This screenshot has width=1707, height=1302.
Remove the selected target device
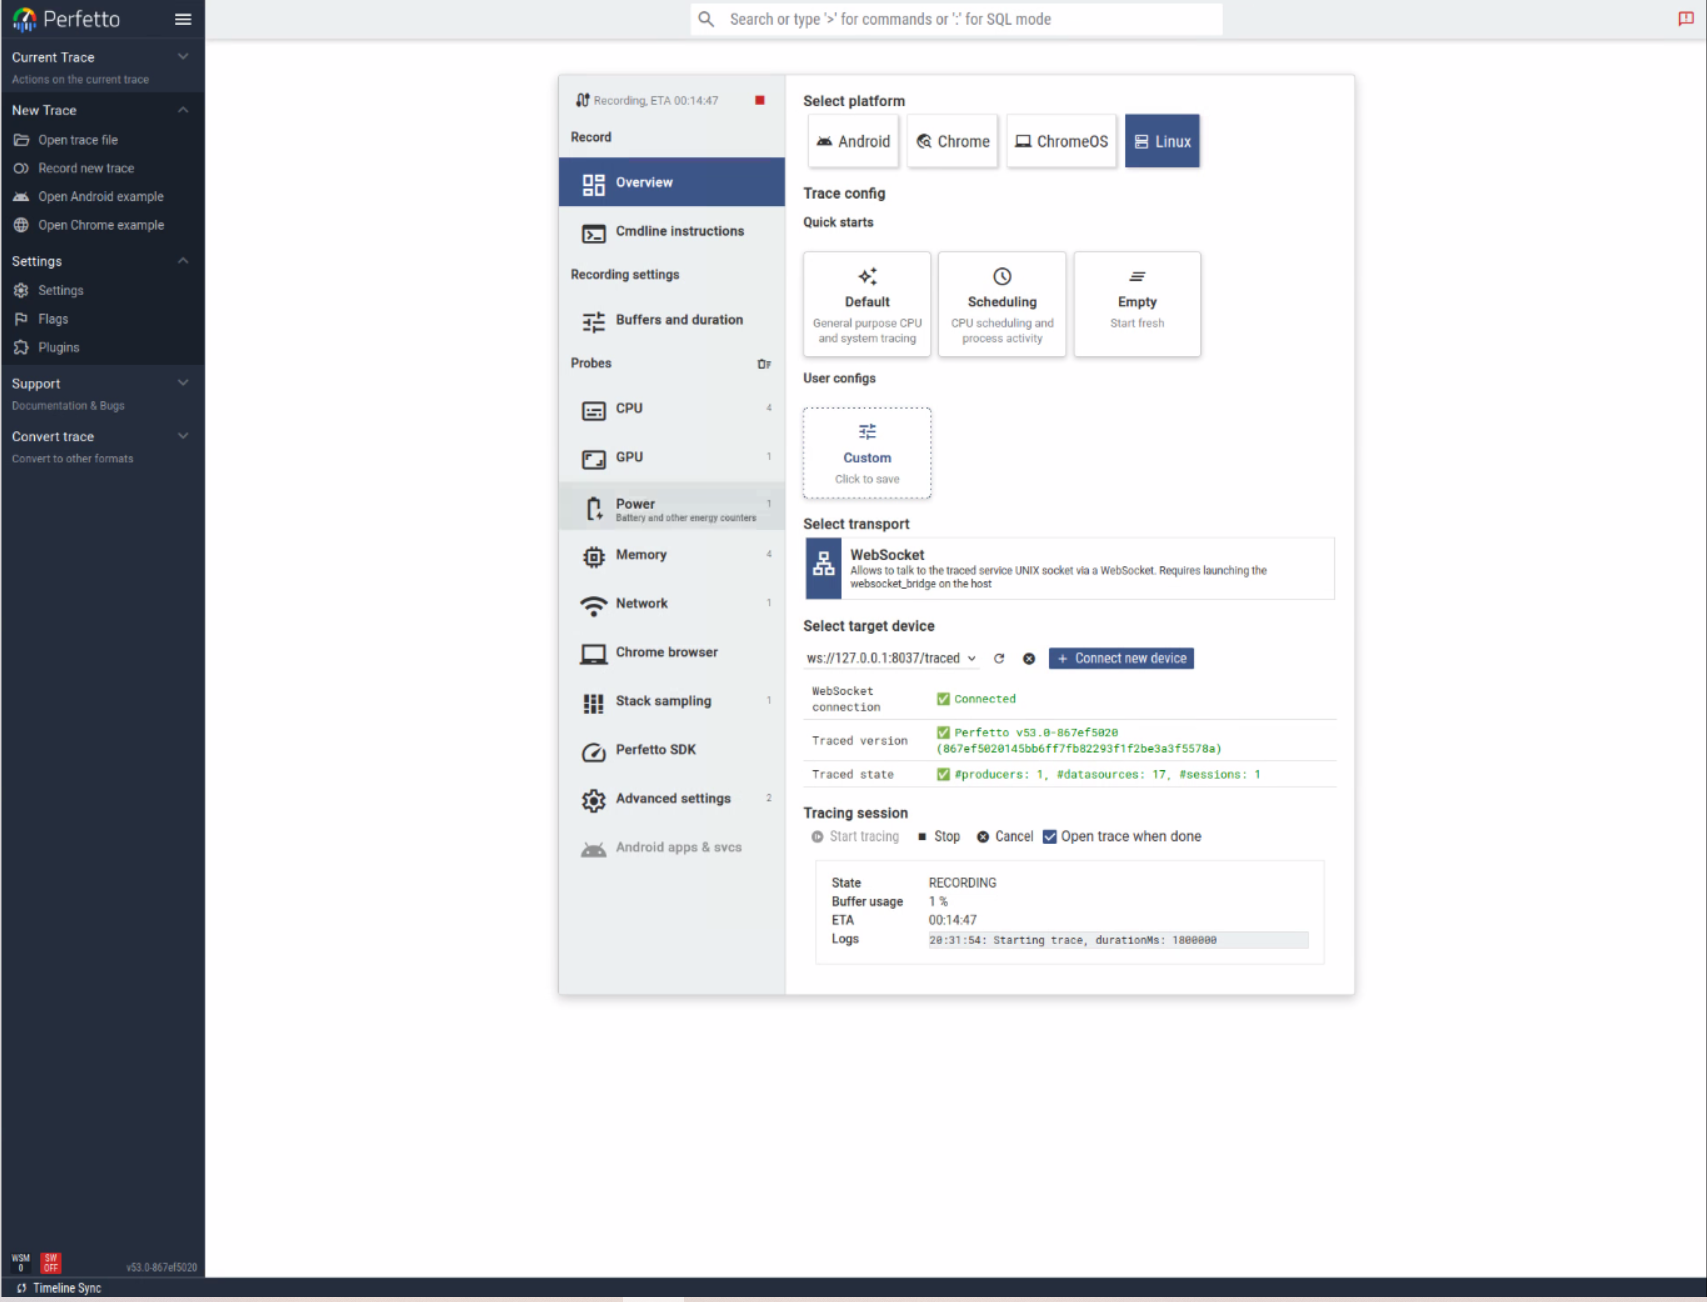tap(1029, 658)
